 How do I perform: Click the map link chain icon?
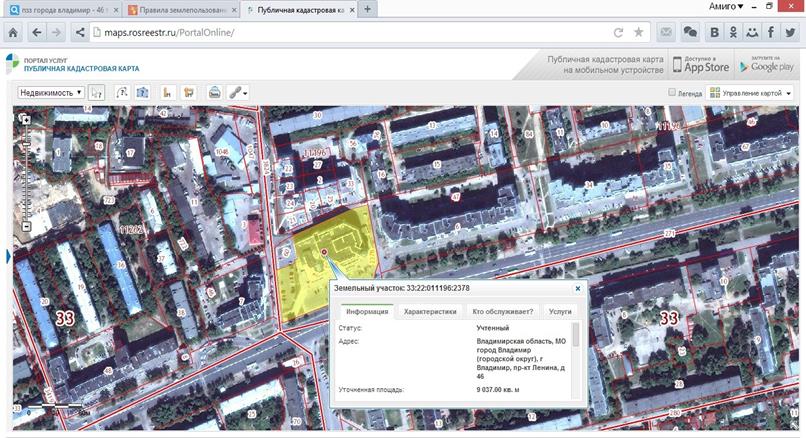[235, 93]
